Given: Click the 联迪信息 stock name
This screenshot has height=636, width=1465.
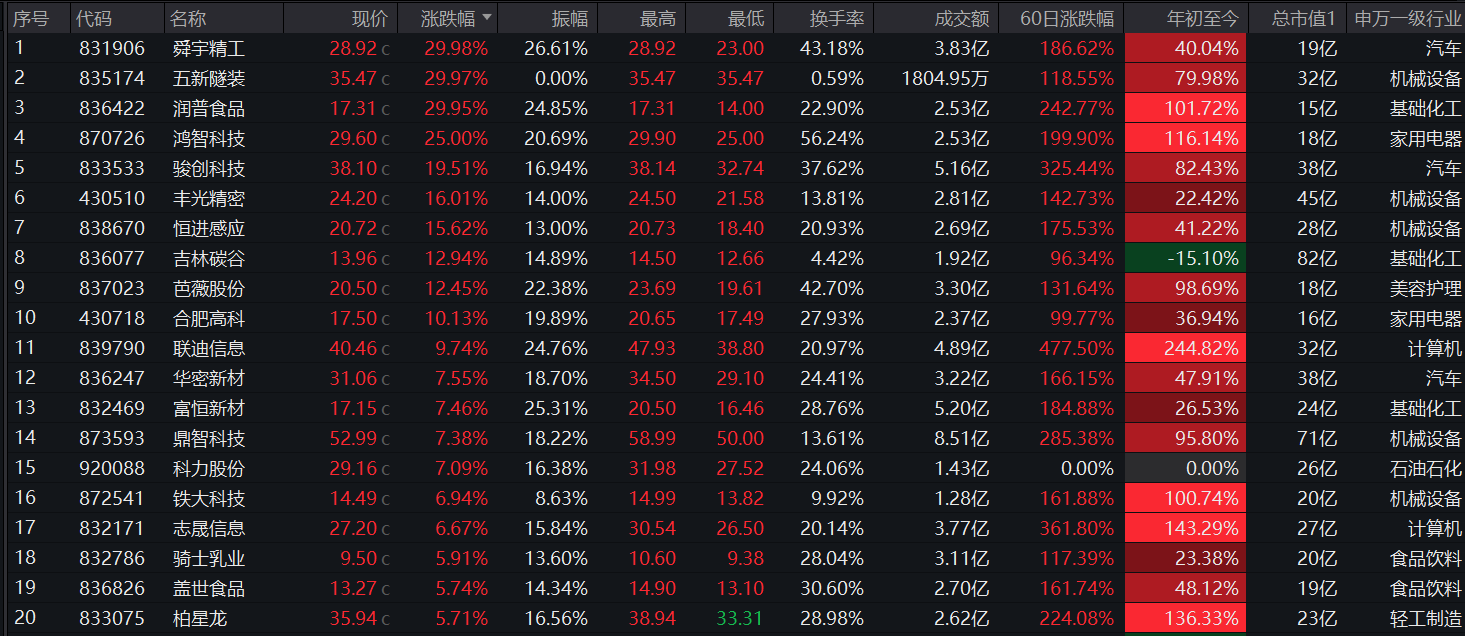Looking at the screenshot, I should pos(208,349).
